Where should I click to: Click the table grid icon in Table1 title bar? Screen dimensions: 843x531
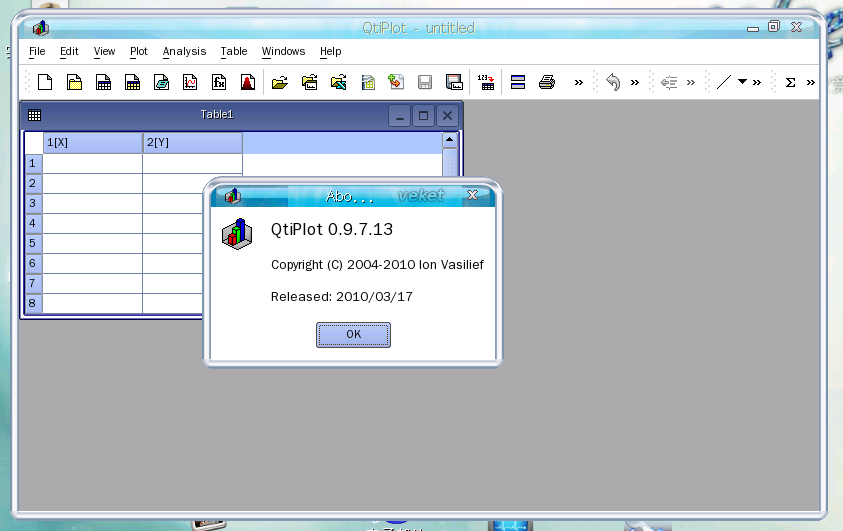[34, 114]
